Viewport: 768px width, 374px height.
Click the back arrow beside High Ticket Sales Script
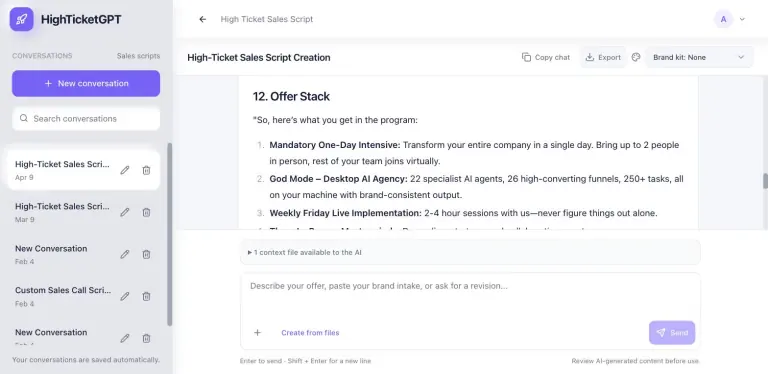click(203, 19)
